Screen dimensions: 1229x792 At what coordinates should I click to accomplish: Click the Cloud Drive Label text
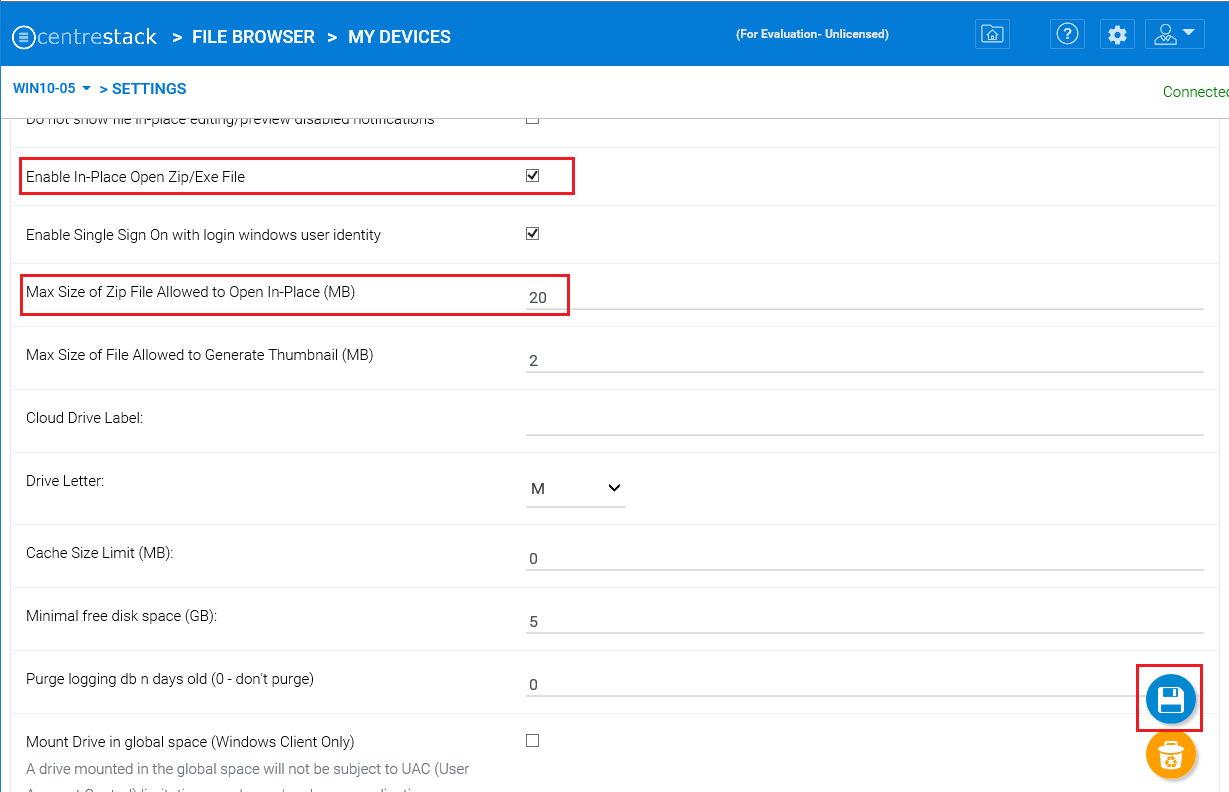pos(85,418)
